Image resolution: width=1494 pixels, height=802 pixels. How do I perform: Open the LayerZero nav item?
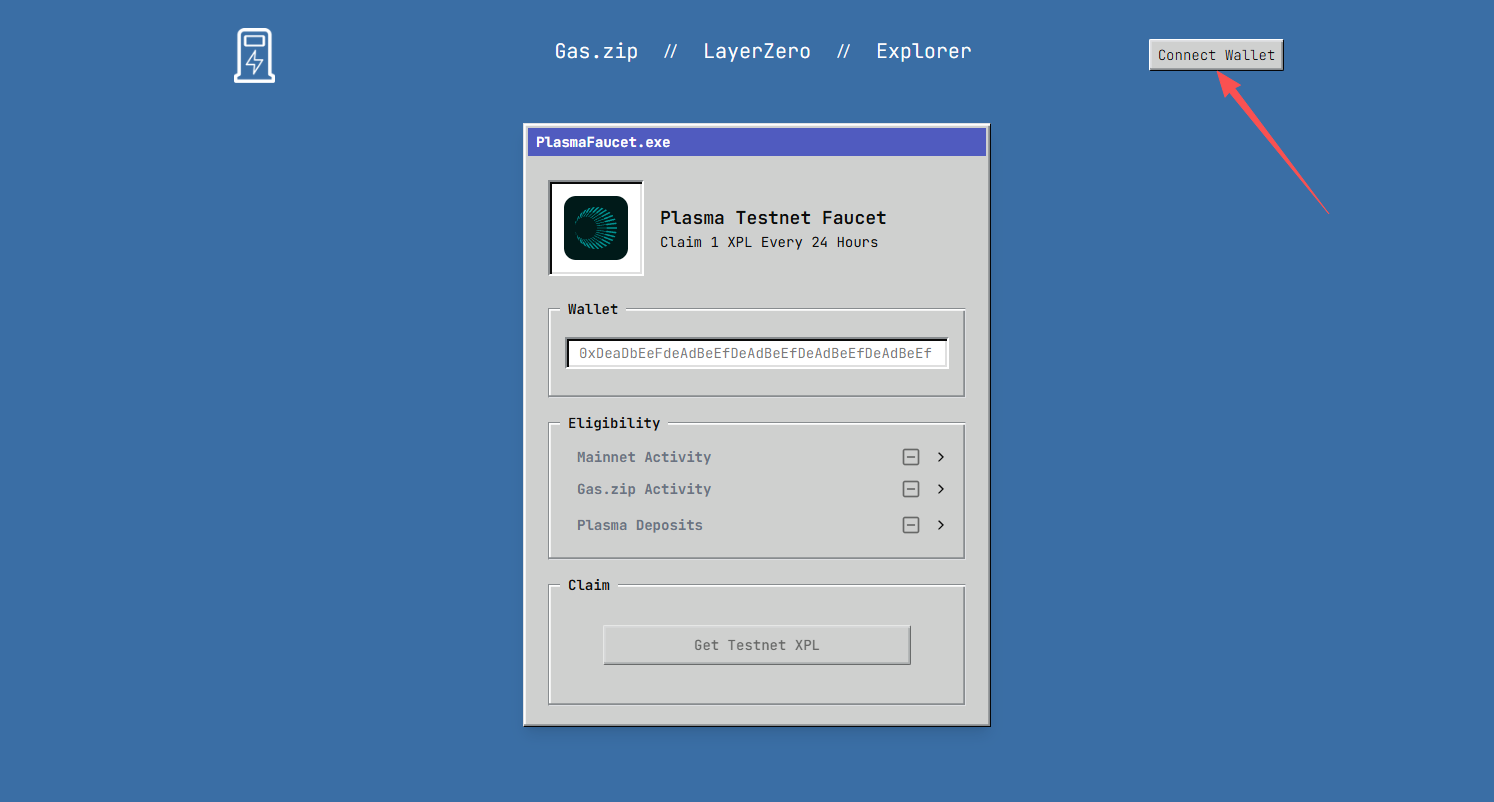pos(757,51)
